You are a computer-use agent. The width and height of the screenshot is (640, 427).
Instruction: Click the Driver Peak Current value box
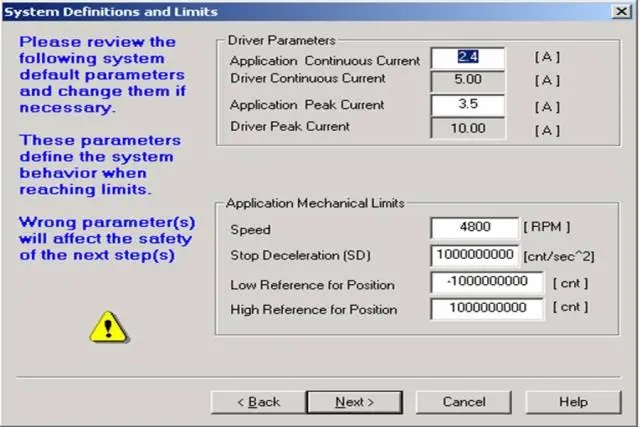(x=468, y=128)
